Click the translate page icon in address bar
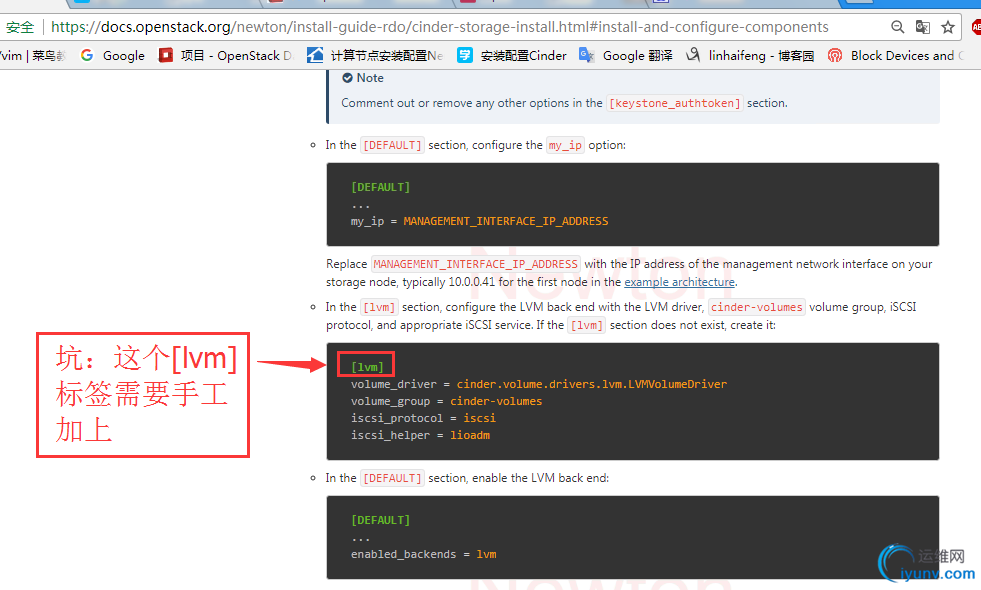 [922, 27]
